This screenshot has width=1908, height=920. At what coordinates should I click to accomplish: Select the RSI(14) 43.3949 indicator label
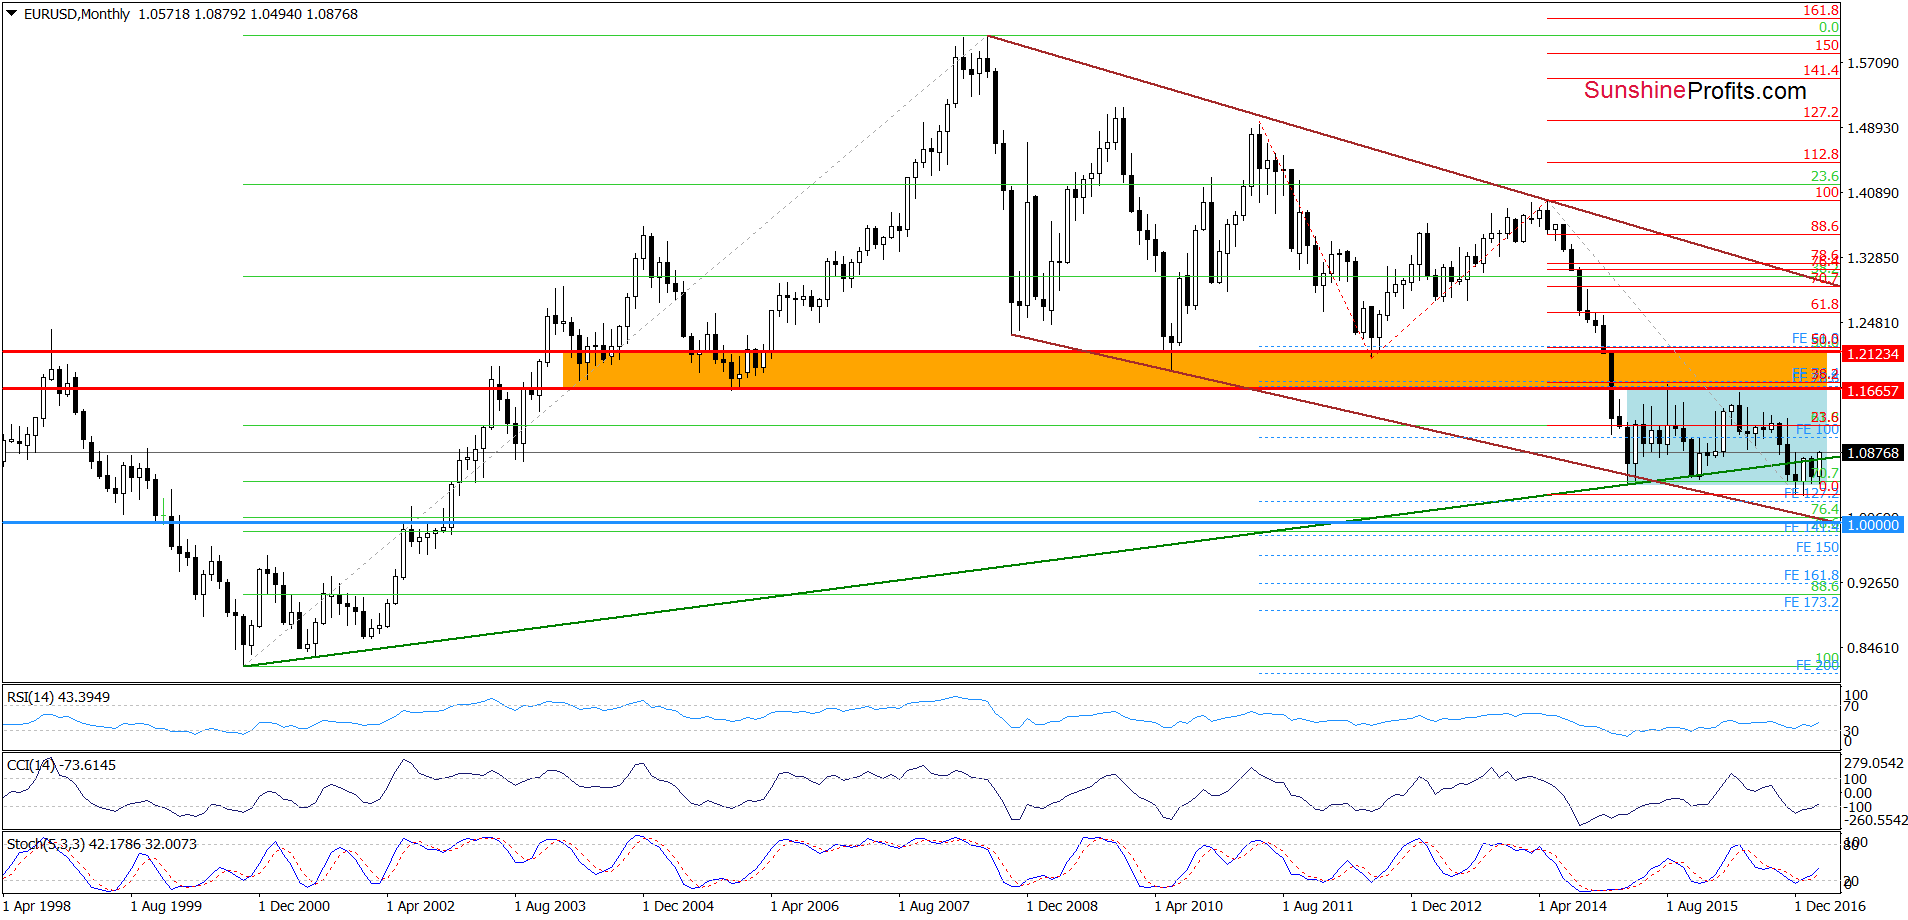[x=58, y=697]
